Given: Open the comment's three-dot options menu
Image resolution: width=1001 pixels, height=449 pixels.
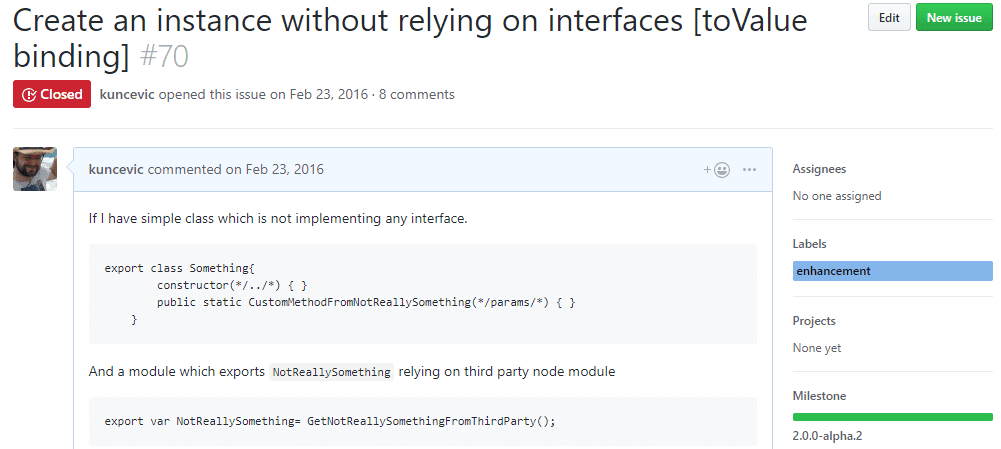Looking at the screenshot, I should 749,169.
